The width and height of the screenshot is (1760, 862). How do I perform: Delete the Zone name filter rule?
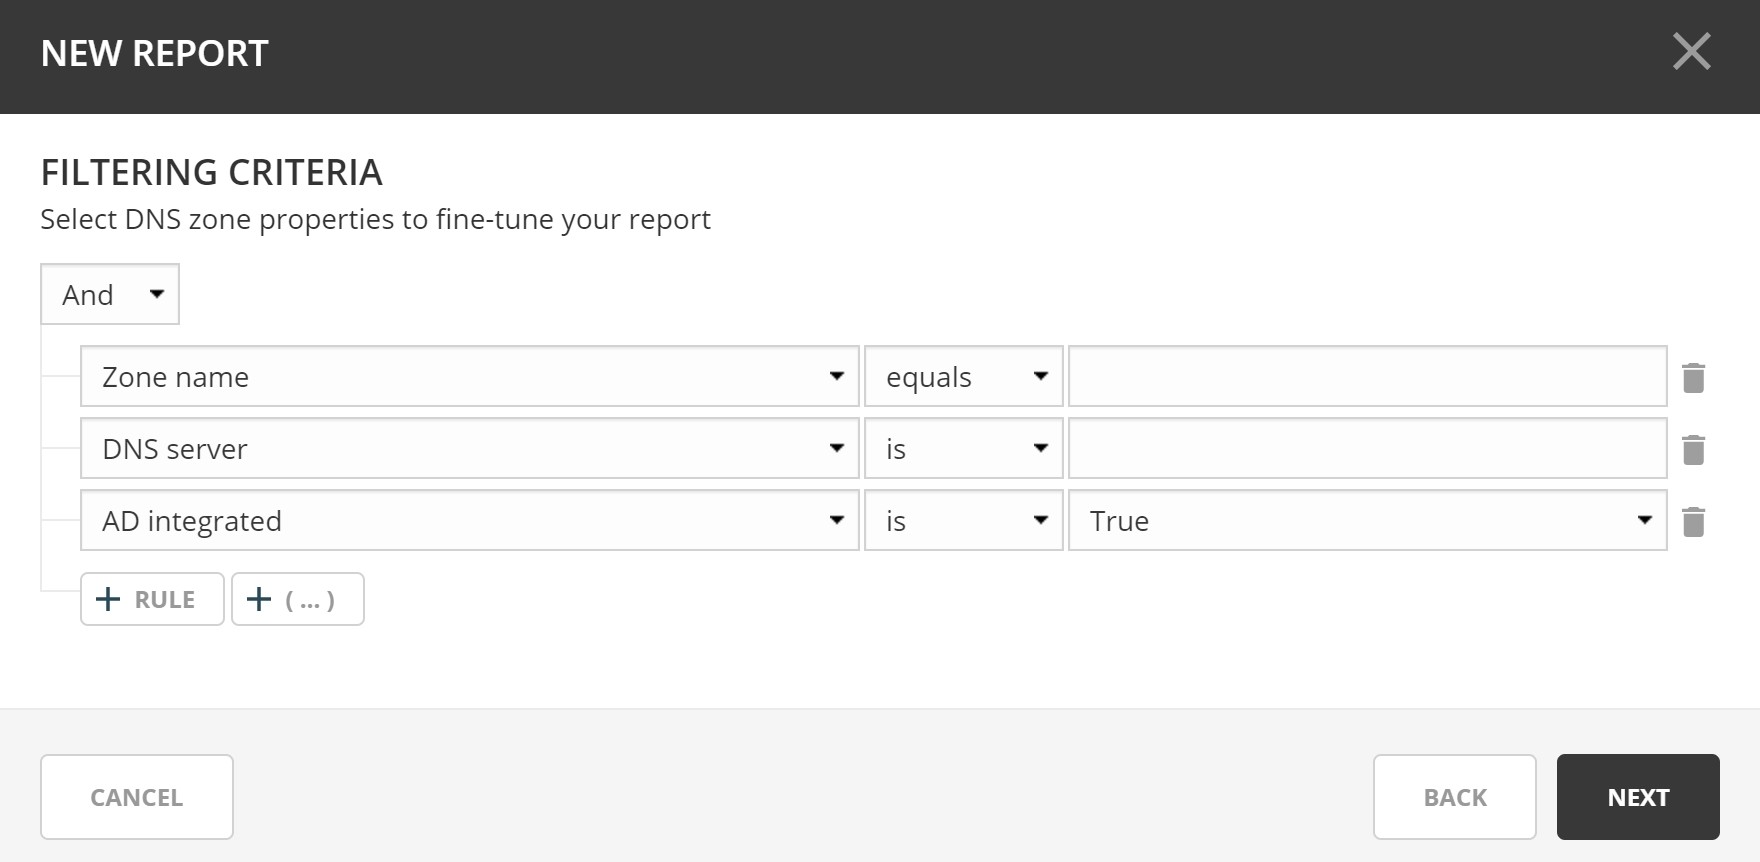pyautogui.click(x=1693, y=378)
